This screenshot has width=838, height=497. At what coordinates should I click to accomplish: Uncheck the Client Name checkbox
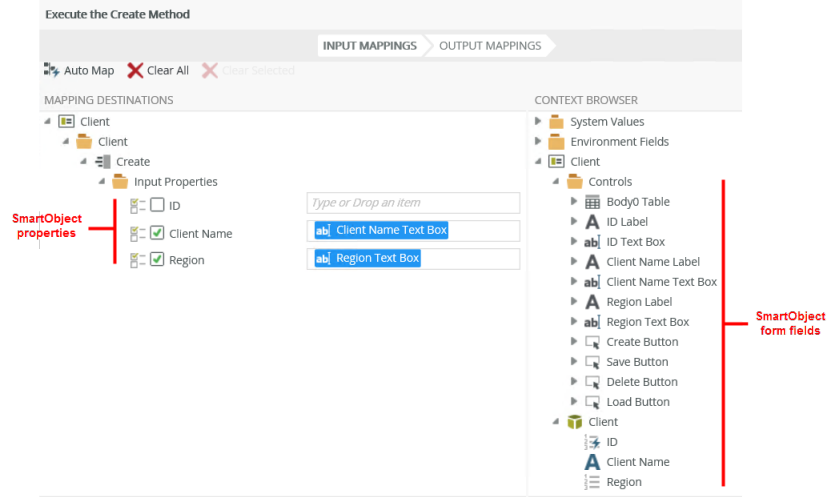tap(157, 234)
